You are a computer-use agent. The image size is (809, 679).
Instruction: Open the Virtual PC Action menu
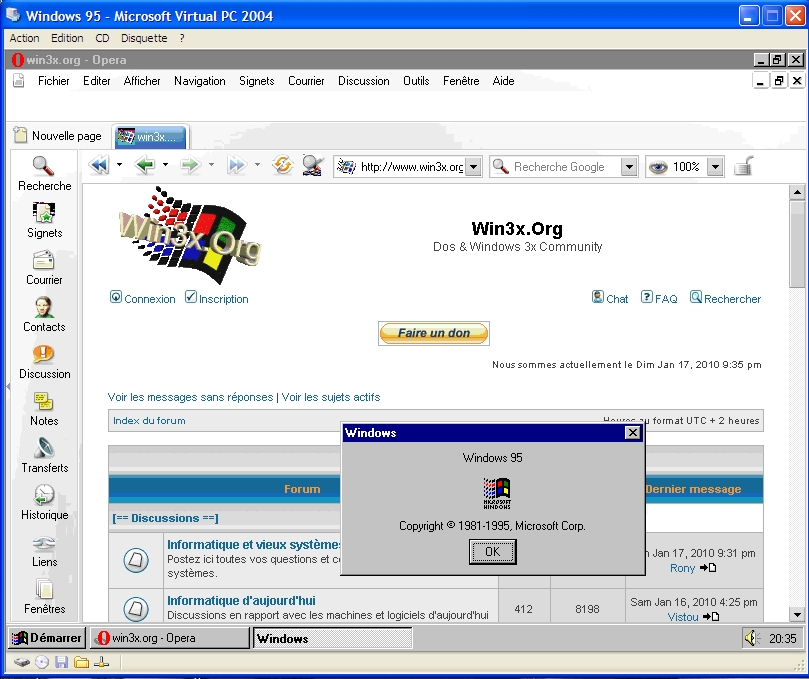[24, 38]
